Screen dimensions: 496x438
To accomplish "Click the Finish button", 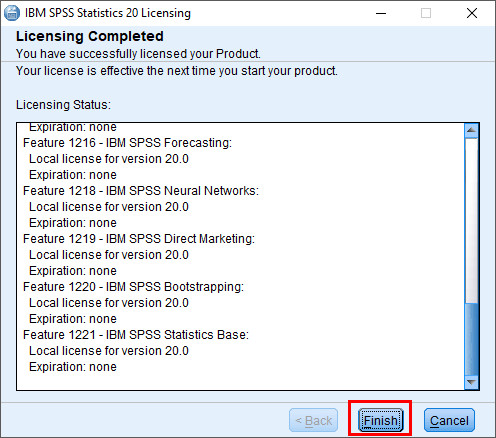I will [380, 420].
